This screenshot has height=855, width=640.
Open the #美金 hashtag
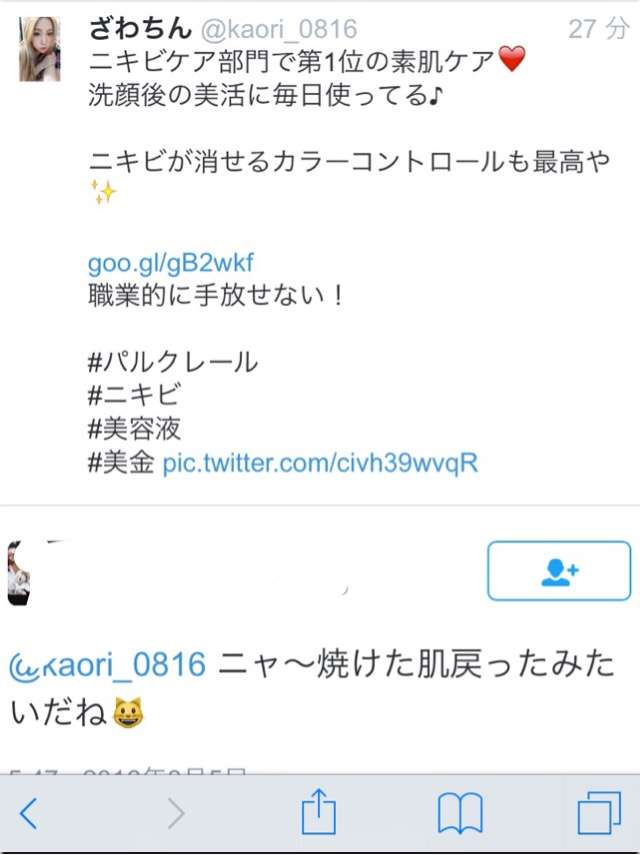pos(121,463)
